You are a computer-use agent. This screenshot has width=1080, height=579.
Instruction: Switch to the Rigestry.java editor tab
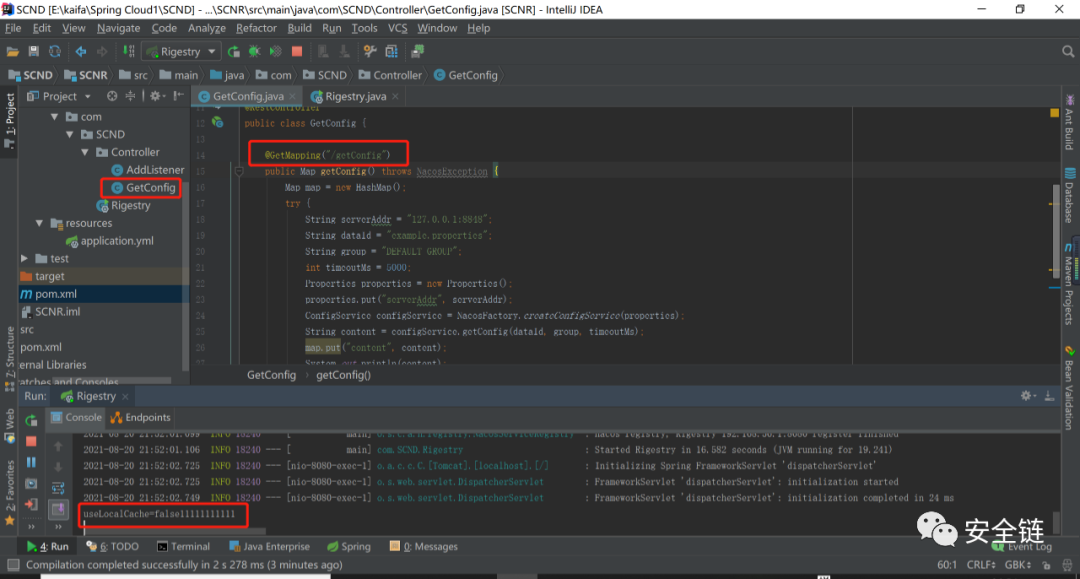[x=355, y=96]
